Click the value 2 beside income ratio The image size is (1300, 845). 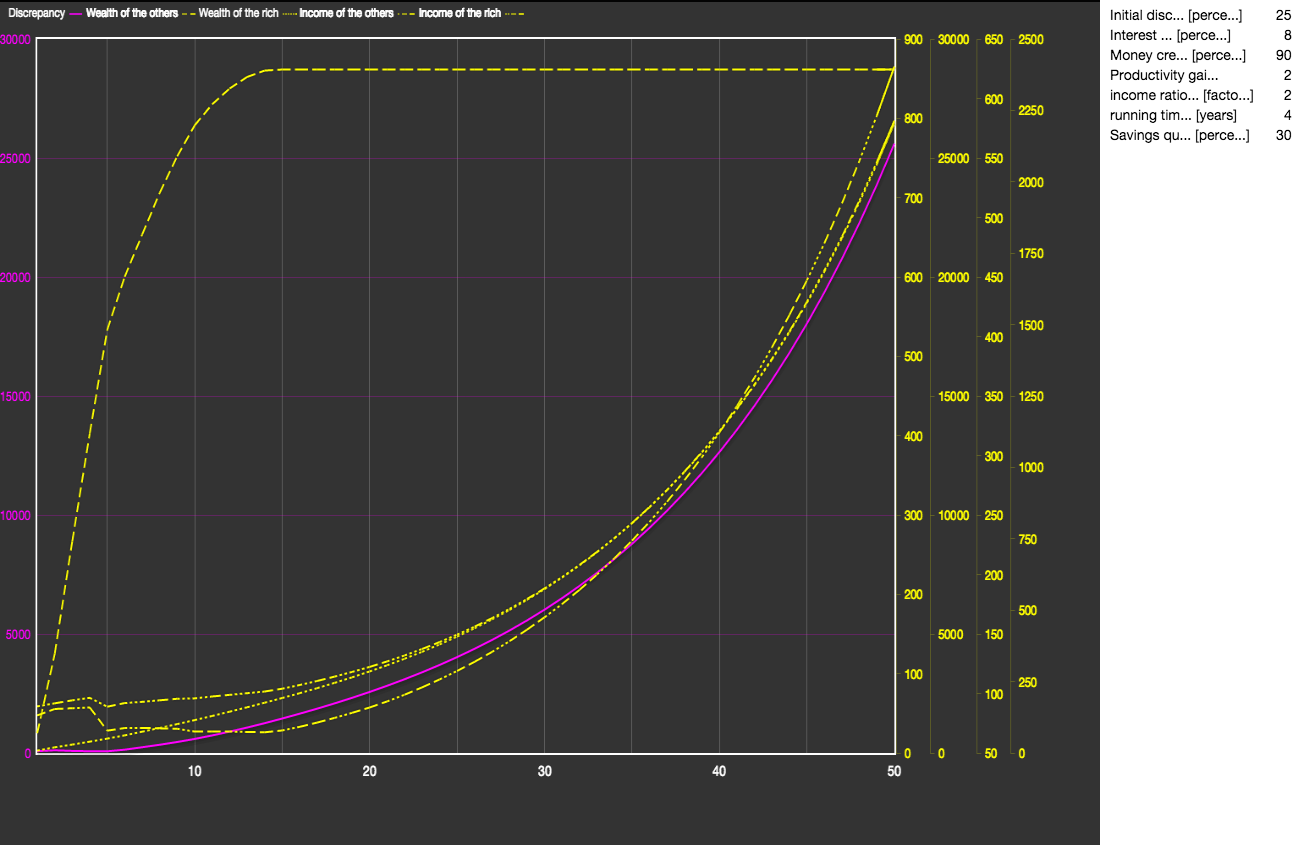coord(1287,95)
